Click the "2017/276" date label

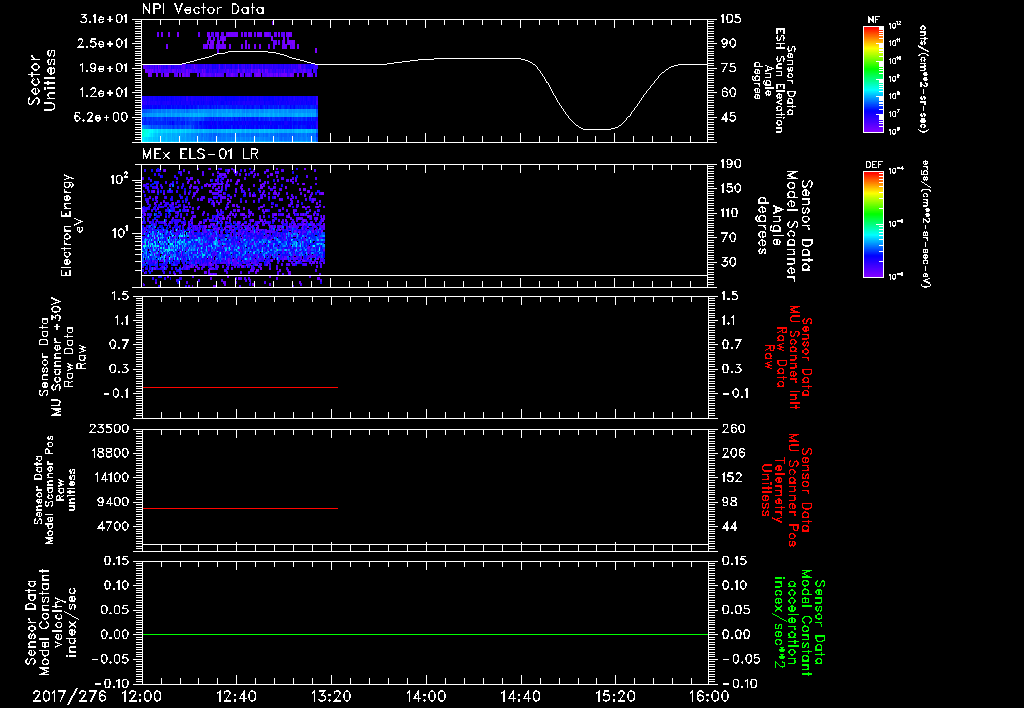tap(69, 696)
